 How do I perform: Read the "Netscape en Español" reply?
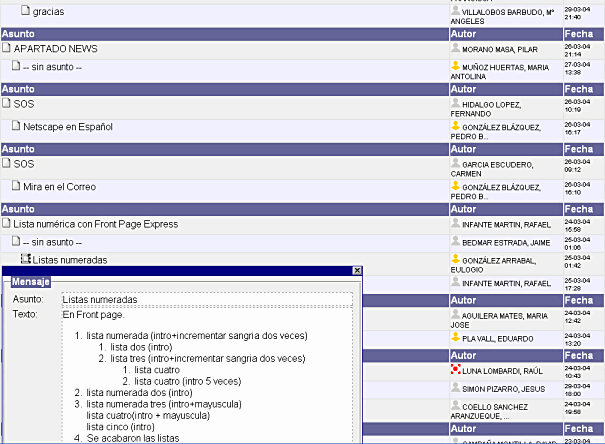pos(68,127)
